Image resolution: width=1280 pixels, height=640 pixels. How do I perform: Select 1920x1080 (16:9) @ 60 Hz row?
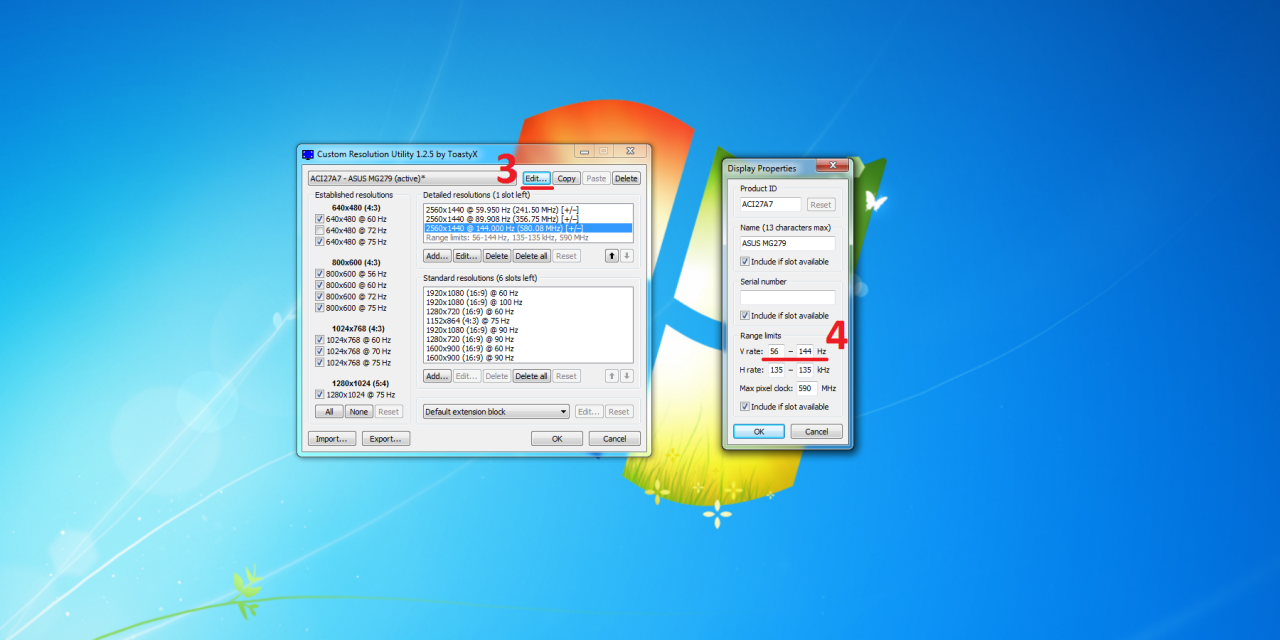[x=528, y=293]
